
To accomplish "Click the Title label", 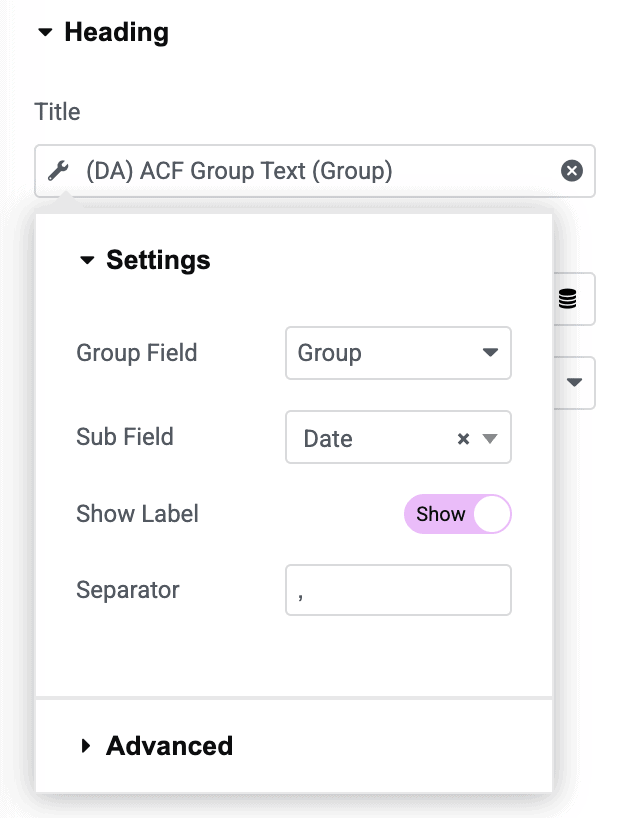I will [57, 112].
